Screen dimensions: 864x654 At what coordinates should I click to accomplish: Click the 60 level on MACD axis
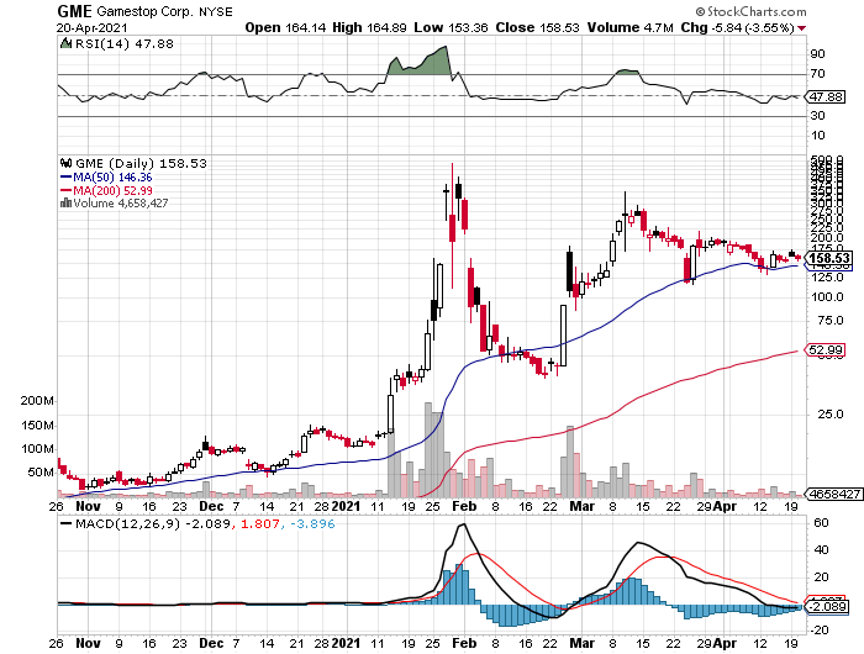point(820,523)
